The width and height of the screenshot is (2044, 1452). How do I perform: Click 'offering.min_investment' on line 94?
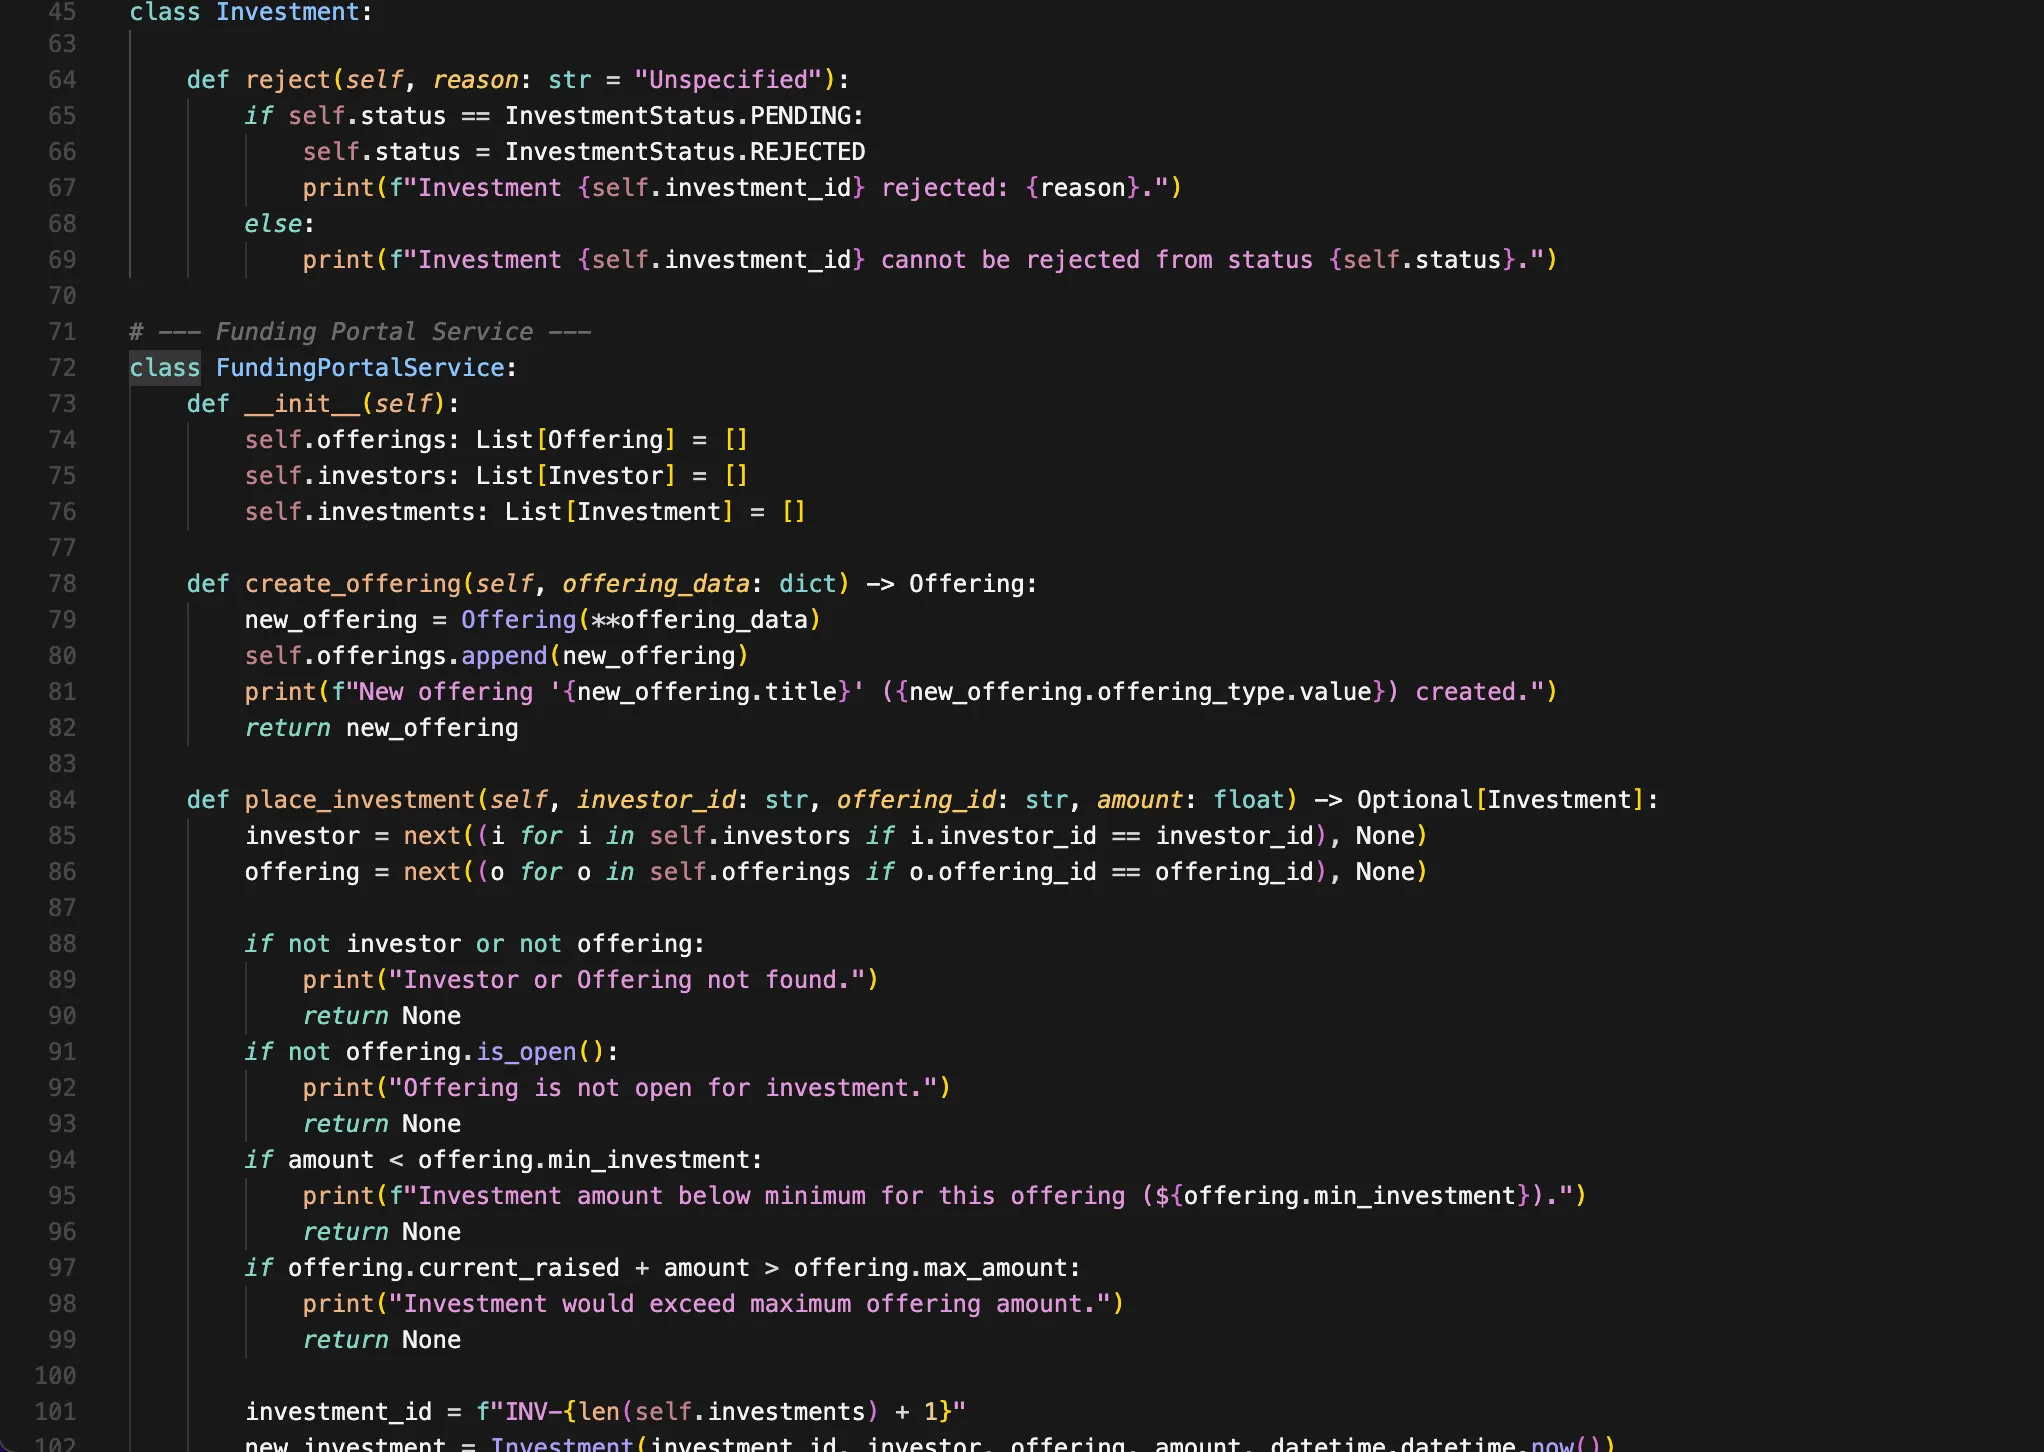[584, 1160]
